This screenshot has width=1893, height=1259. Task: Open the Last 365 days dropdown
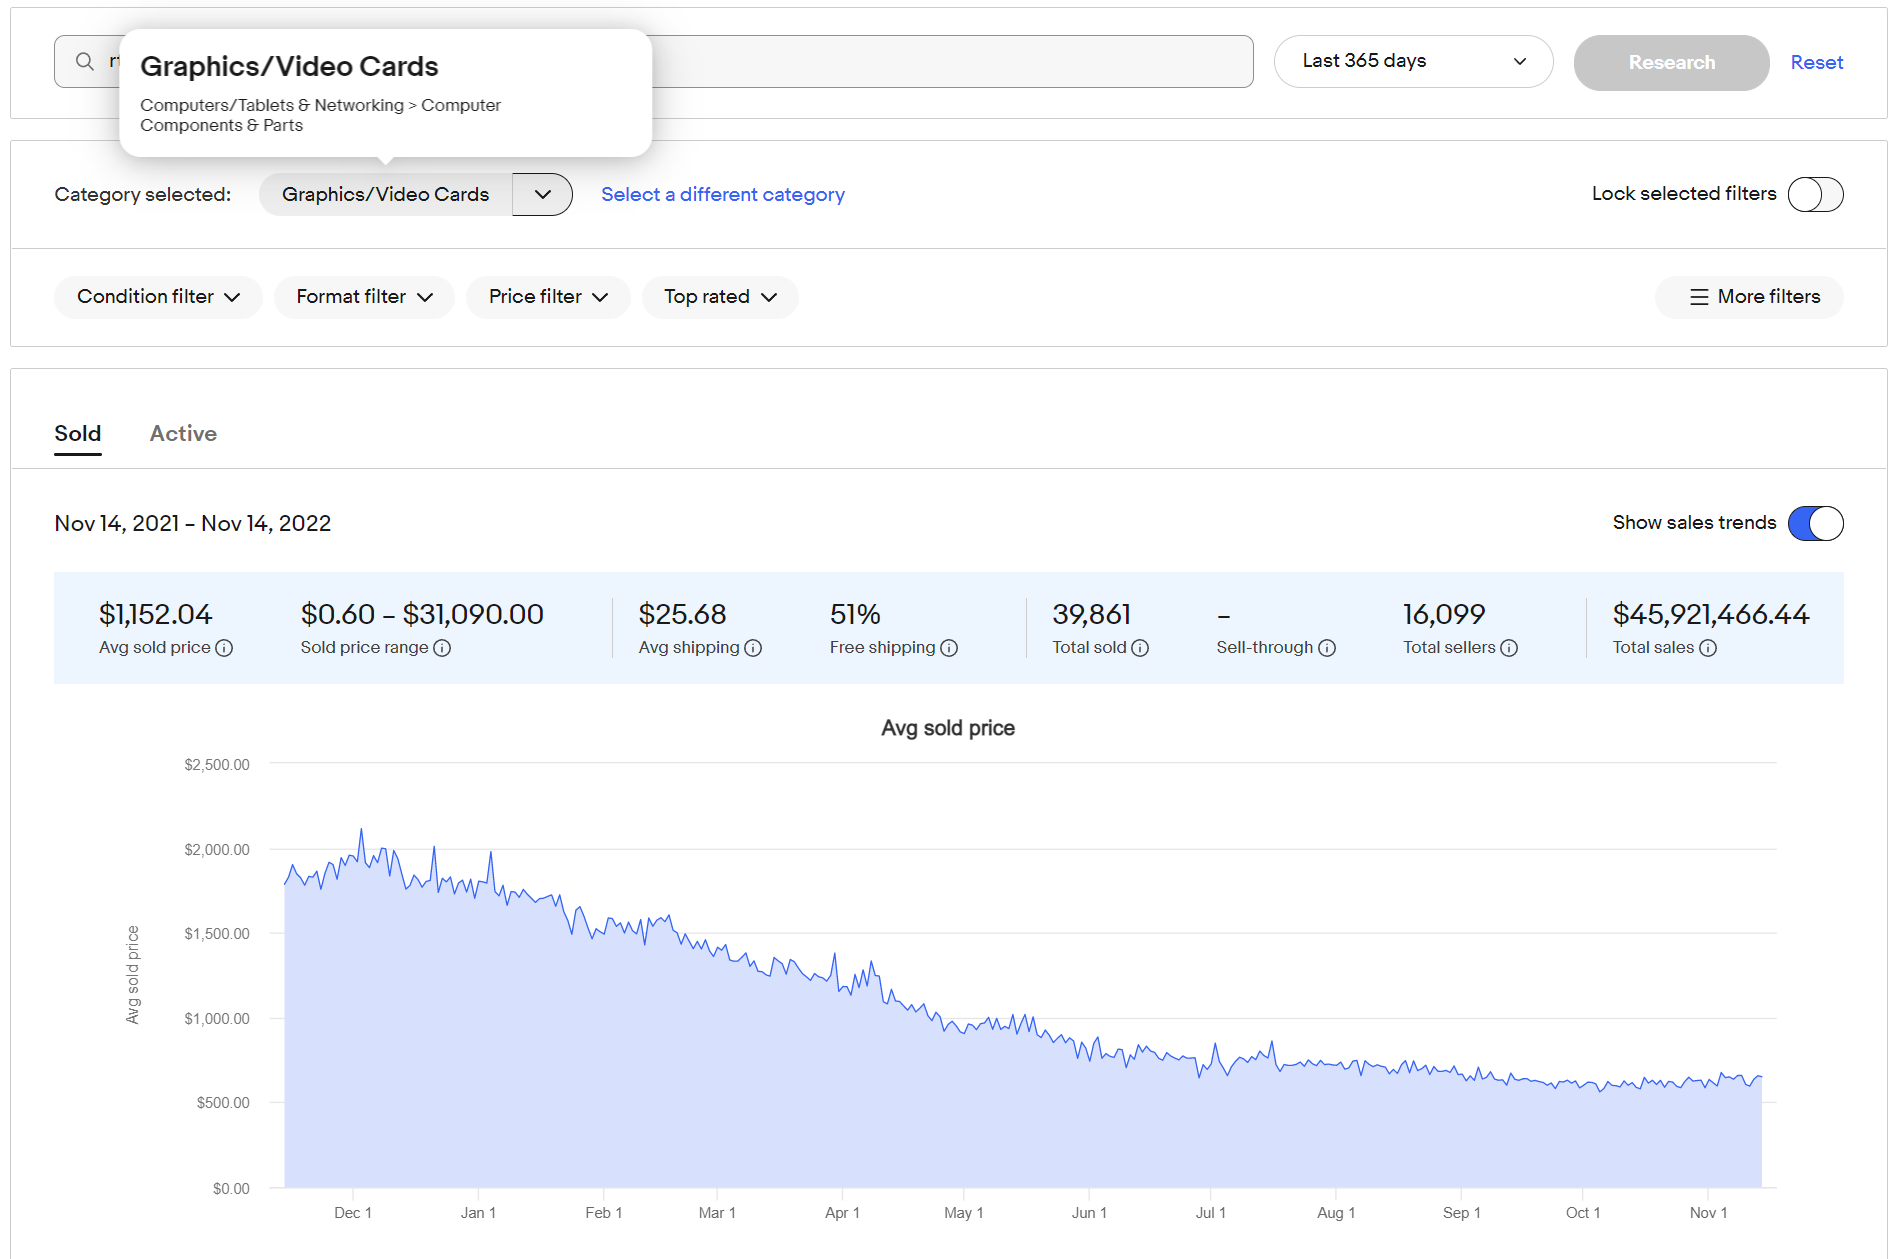[1412, 62]
